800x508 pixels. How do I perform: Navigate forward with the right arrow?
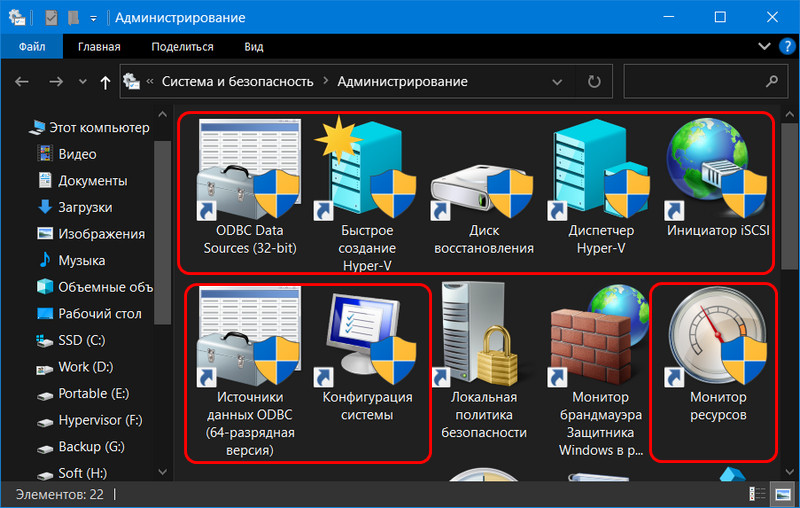(56, 81)
